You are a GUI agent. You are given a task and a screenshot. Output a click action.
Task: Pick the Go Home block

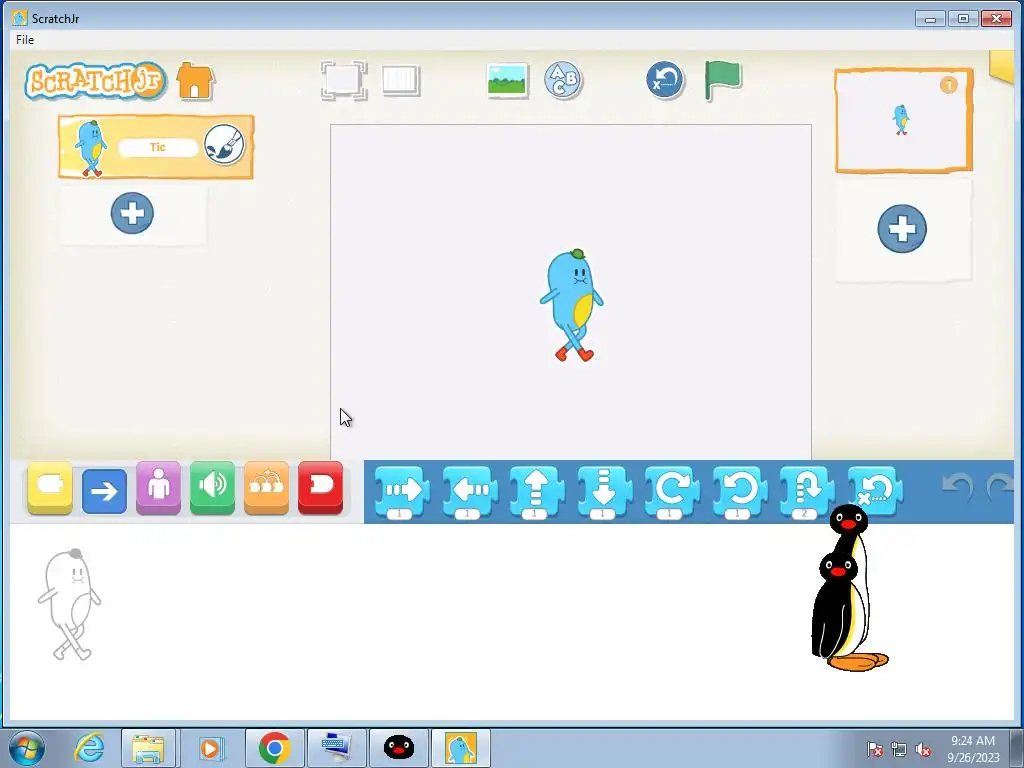[x=875, y=490]
